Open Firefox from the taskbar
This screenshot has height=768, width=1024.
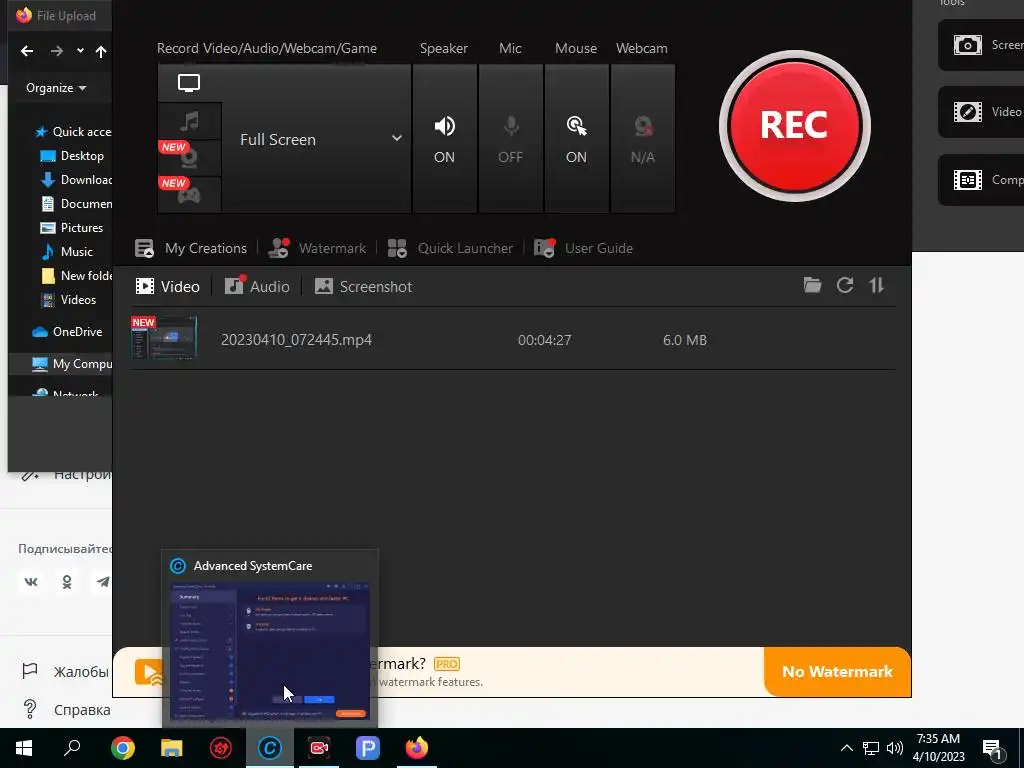(x=417, y=748)
